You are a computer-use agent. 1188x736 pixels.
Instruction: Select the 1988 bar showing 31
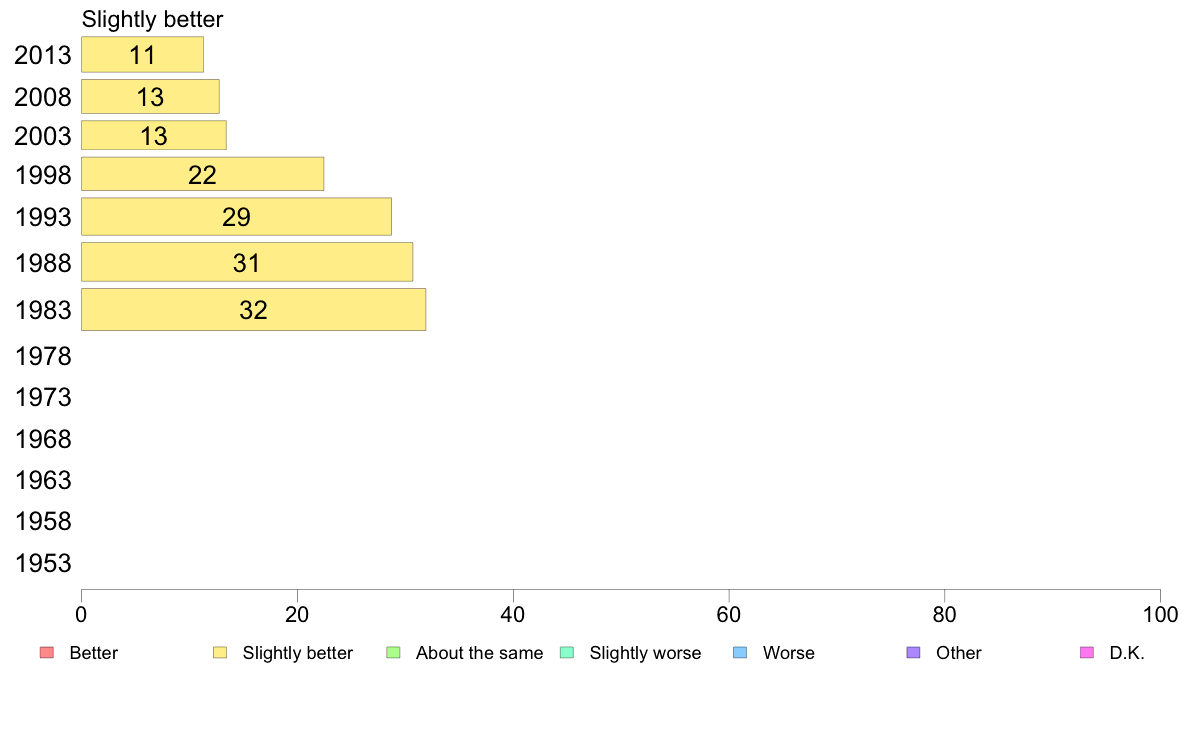click(x=247, y=262)
